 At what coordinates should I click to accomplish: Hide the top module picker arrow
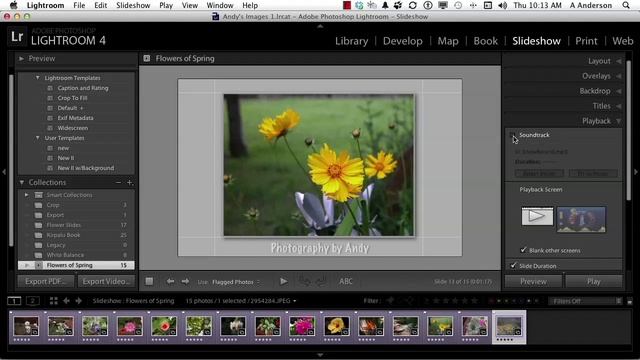point(320,26)
